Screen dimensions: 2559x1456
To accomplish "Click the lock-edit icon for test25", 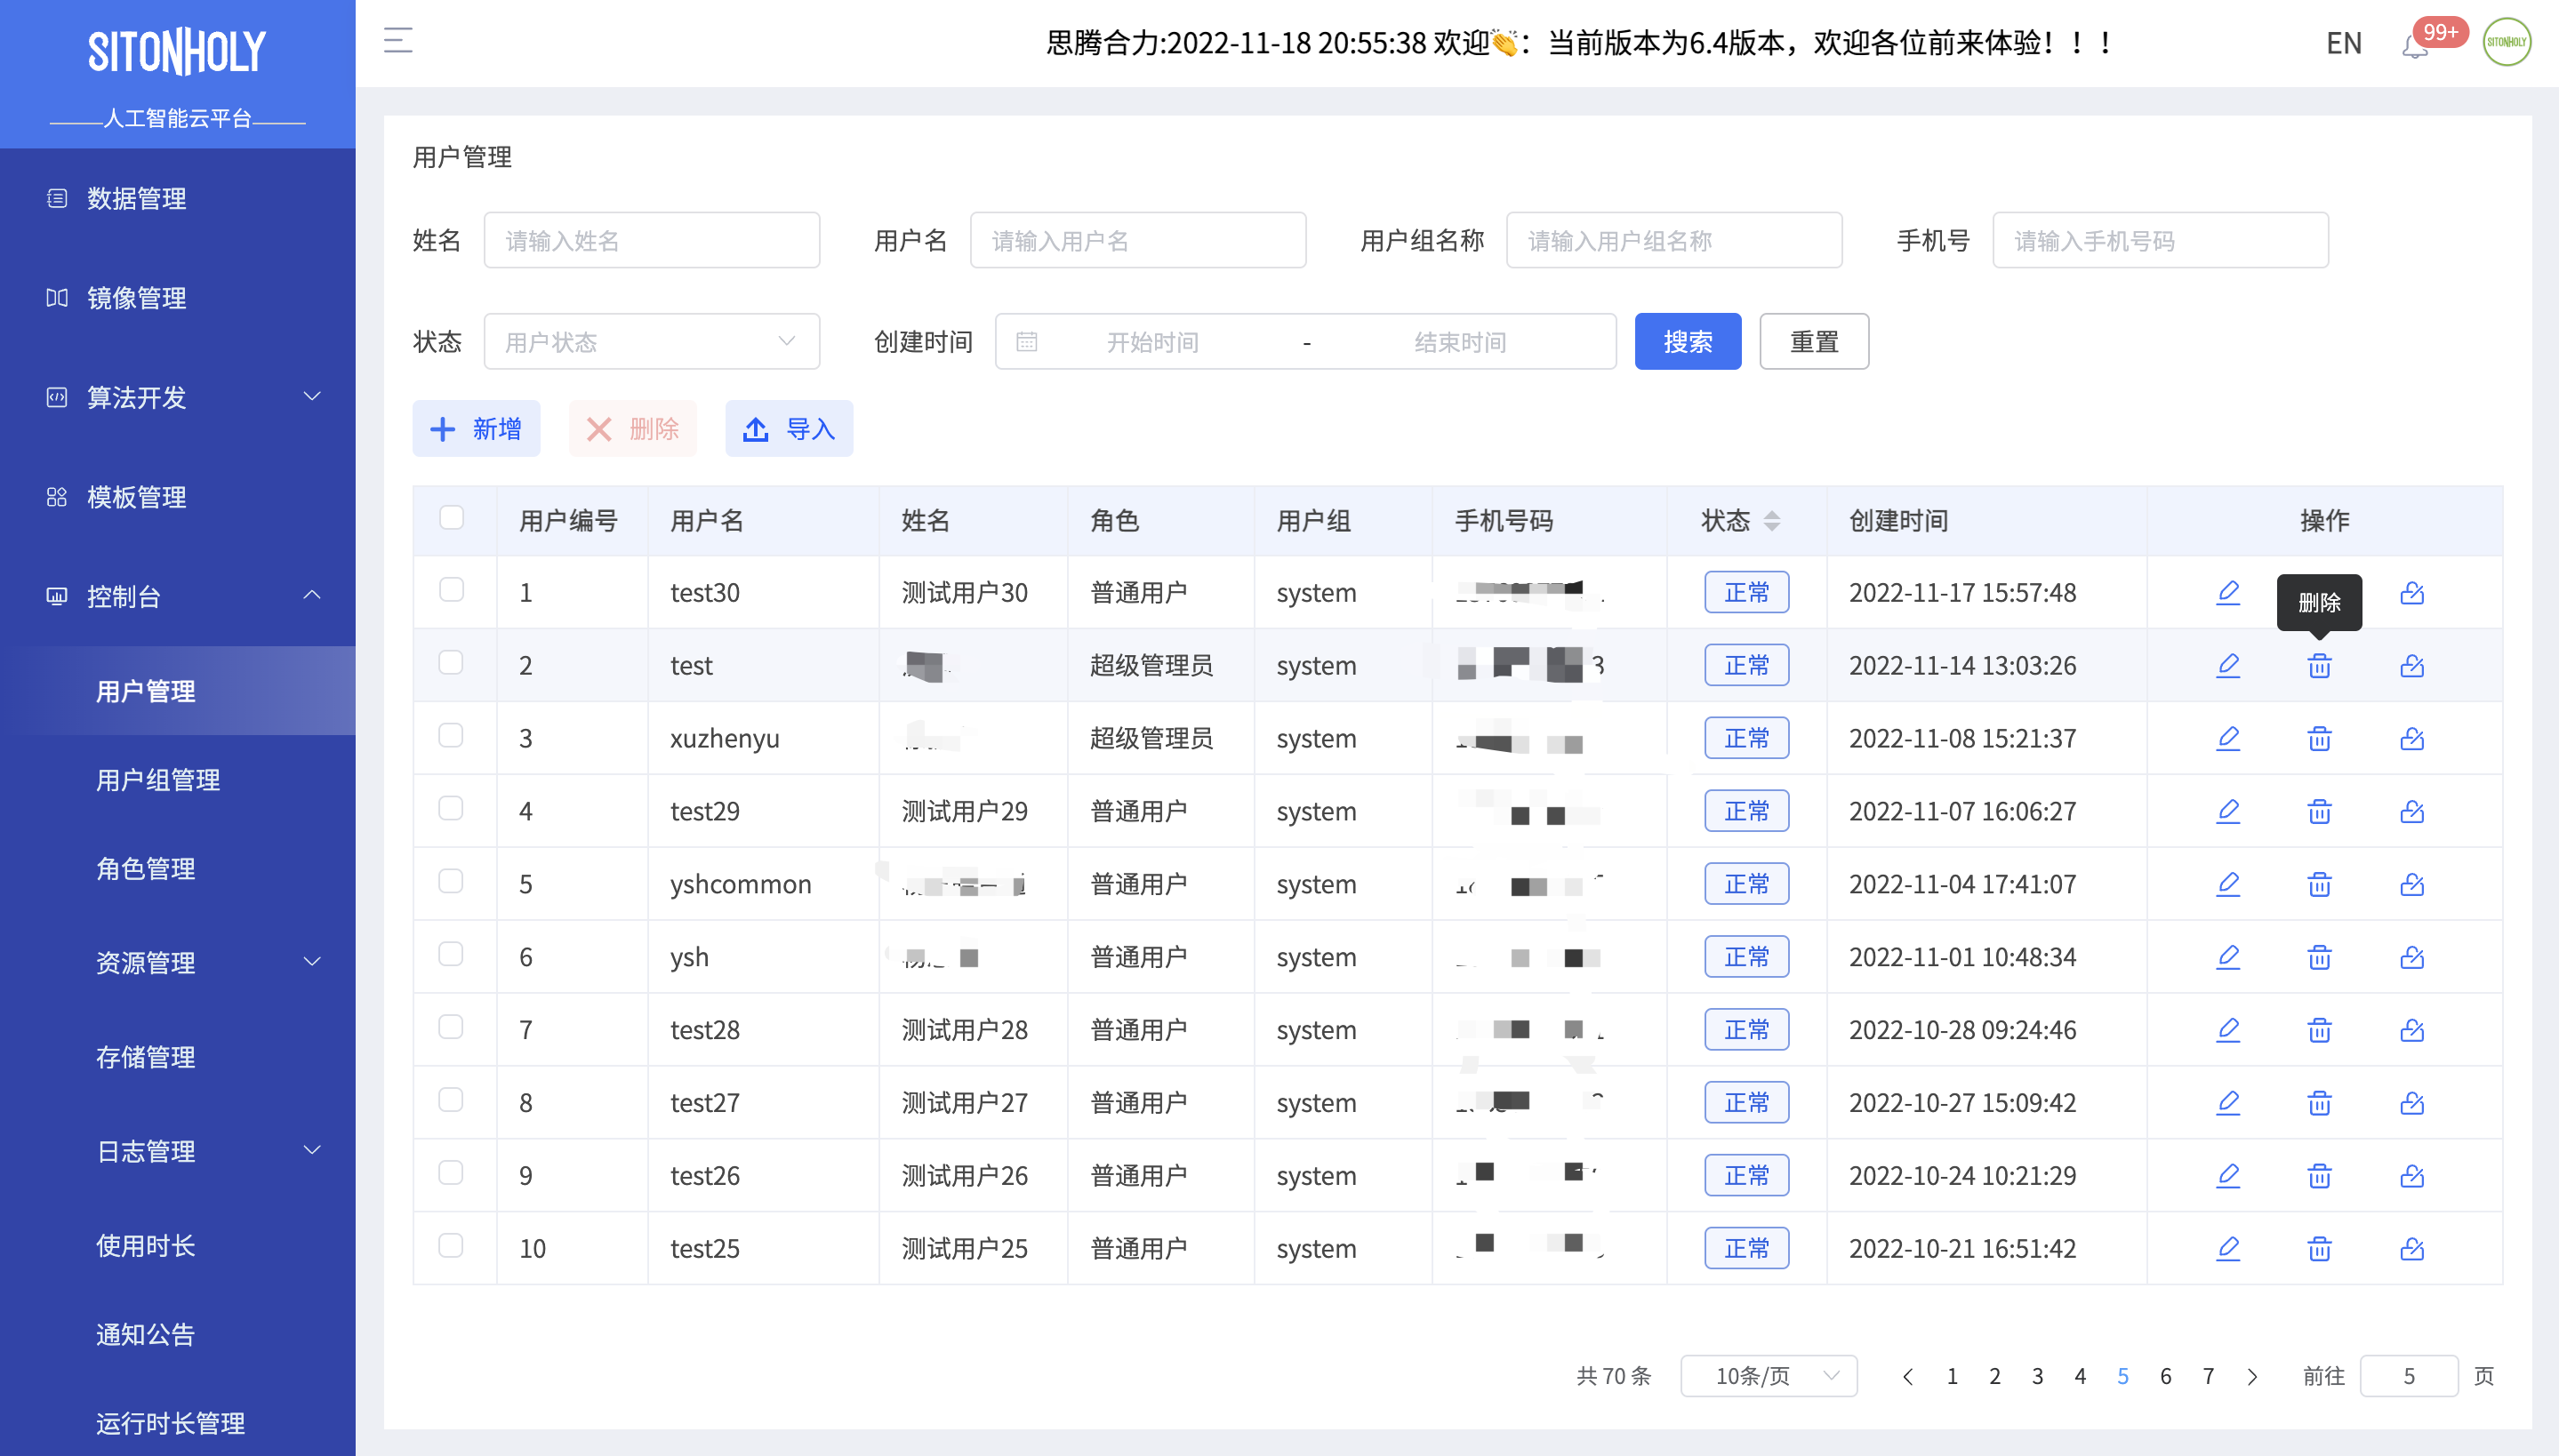I will (2411, 1249).
